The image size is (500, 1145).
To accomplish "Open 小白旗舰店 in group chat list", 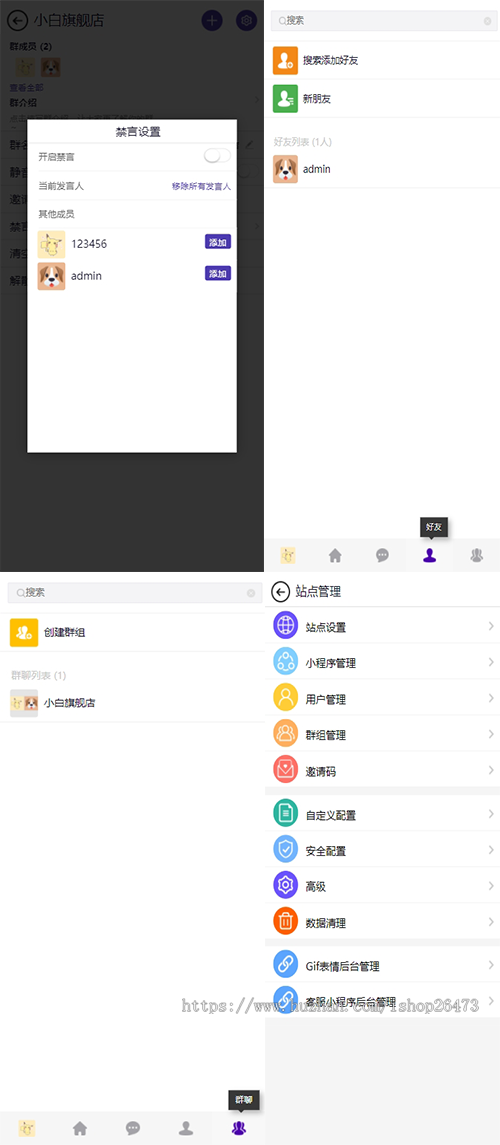I will (x=132, y=703).
